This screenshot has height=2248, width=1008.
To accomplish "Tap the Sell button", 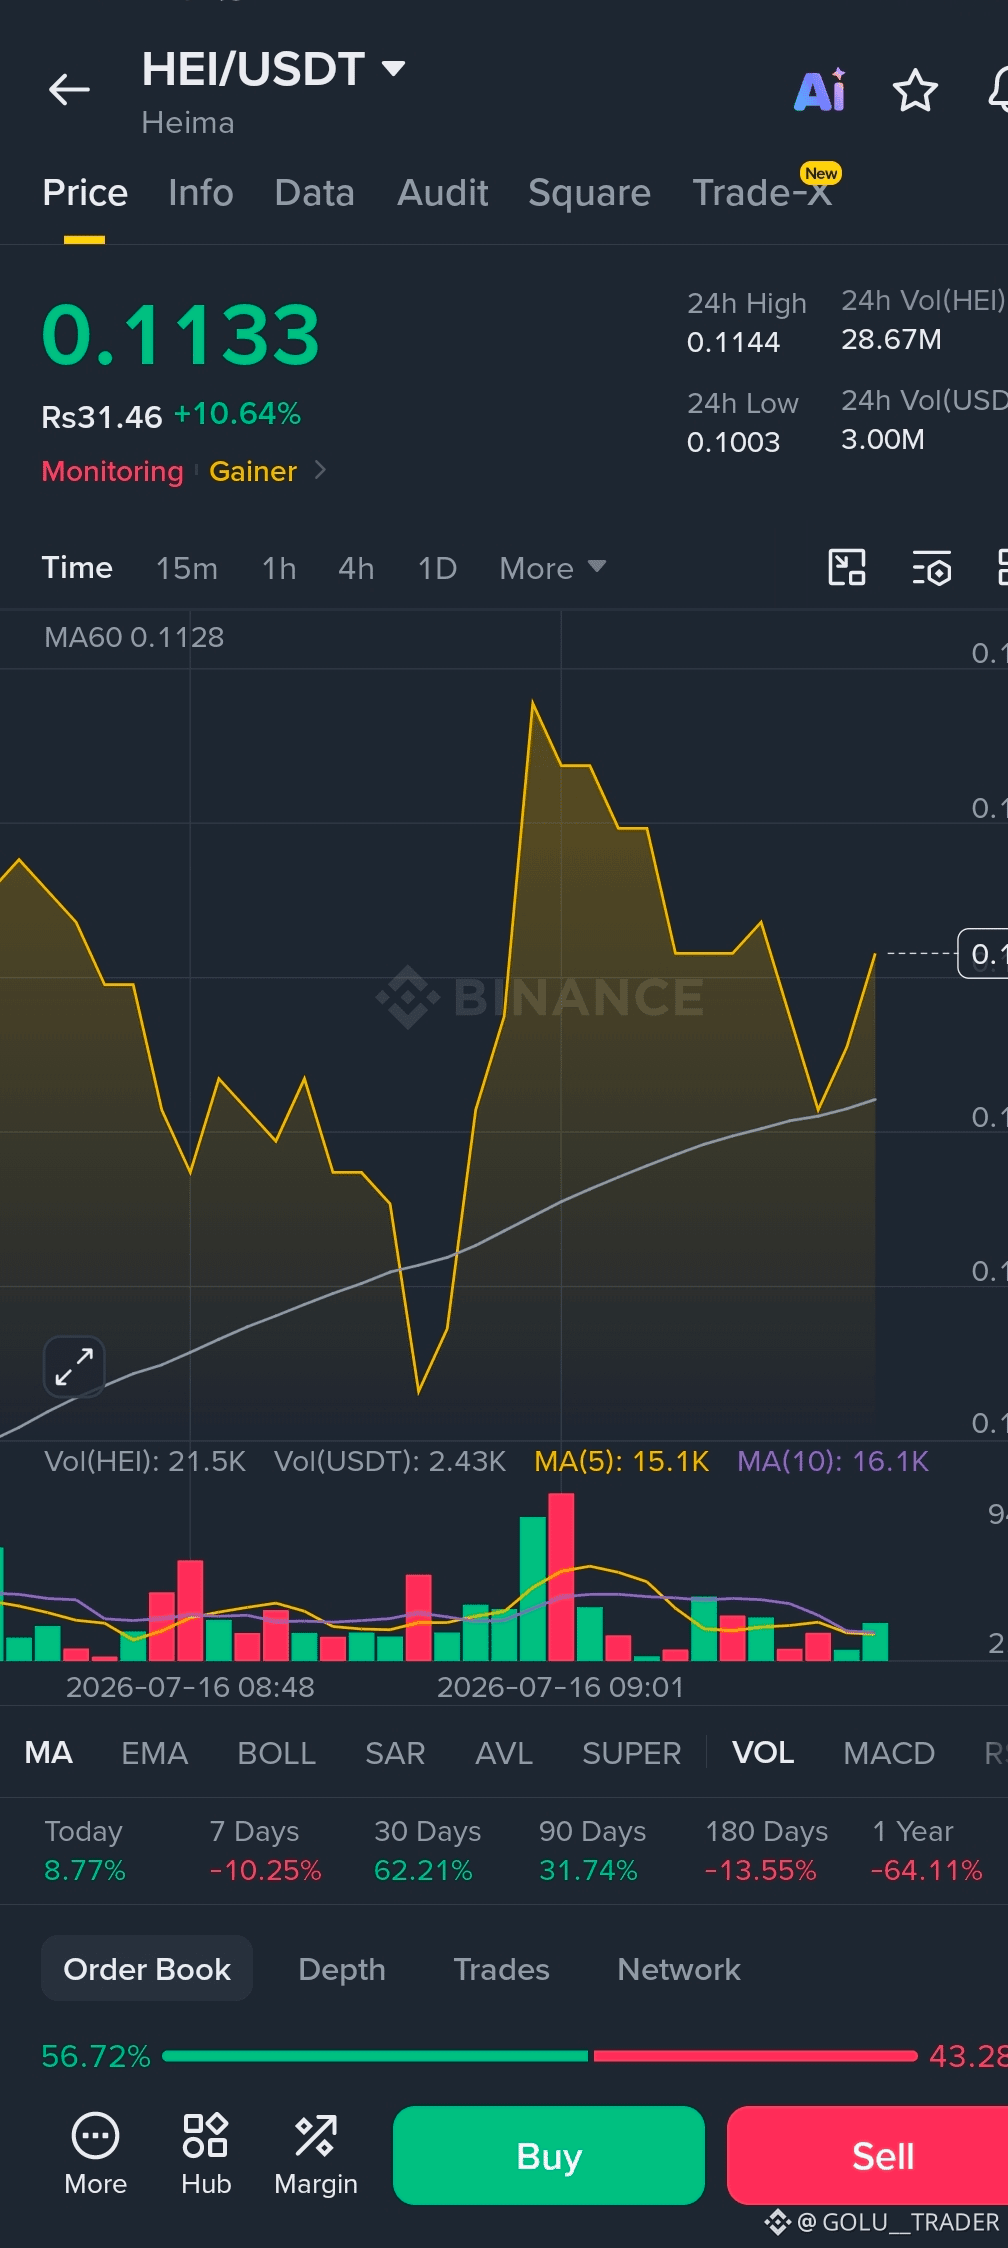I will (x=868, y=2155).
